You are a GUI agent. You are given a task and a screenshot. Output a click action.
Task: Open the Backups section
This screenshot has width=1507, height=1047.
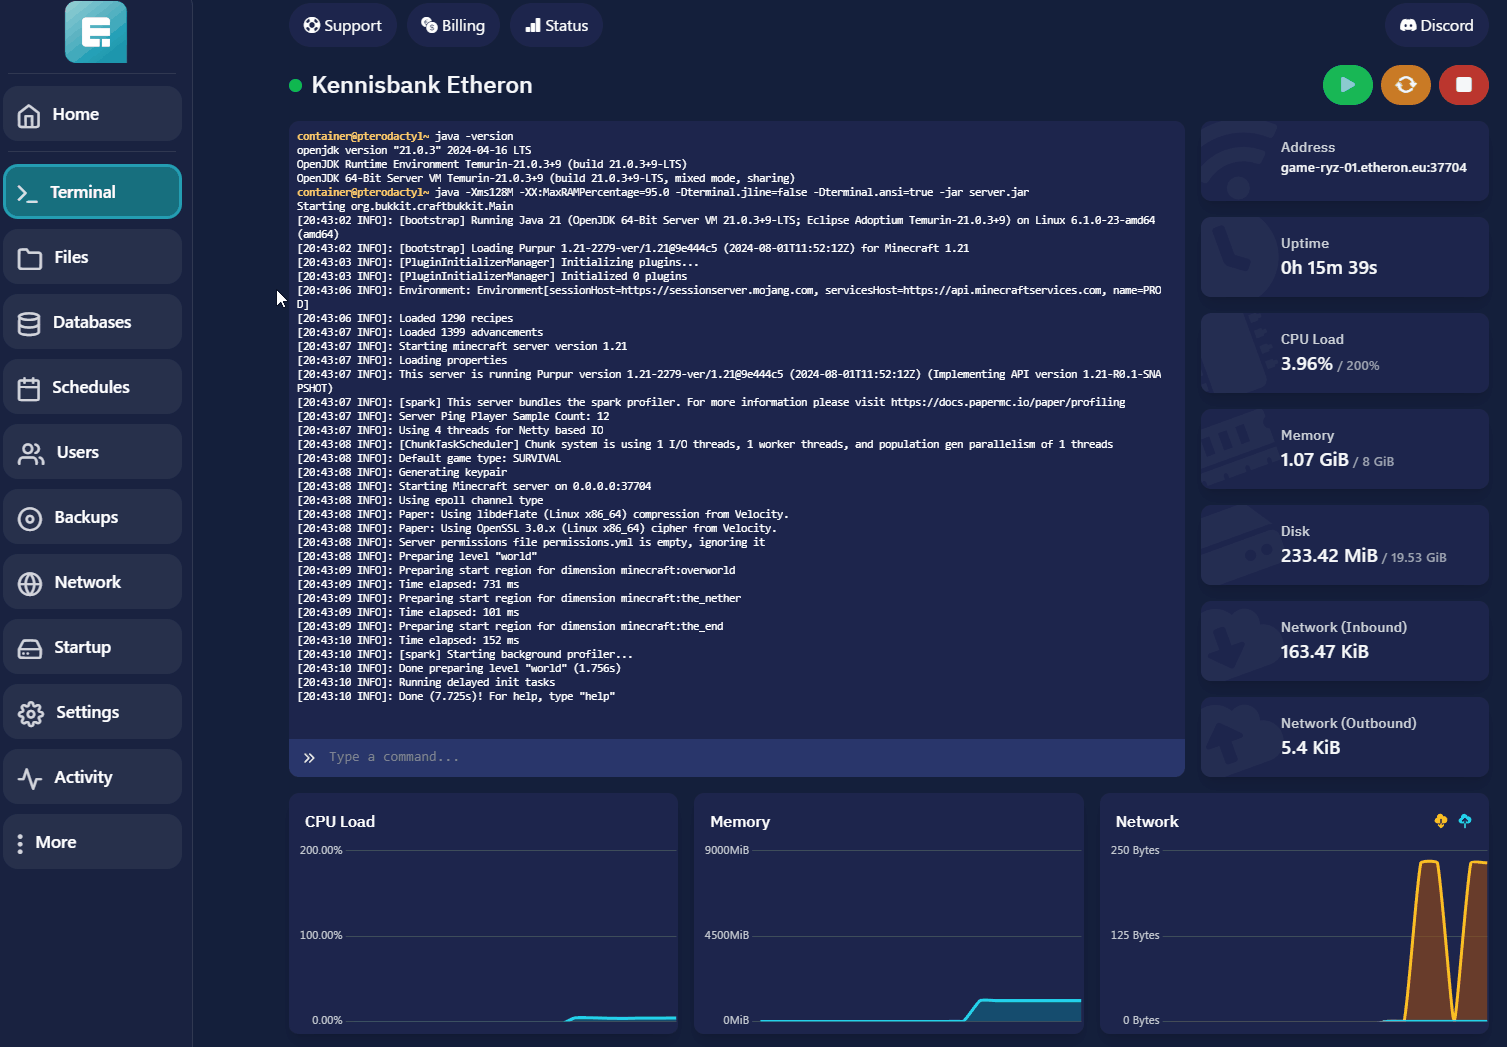point(92,517)
